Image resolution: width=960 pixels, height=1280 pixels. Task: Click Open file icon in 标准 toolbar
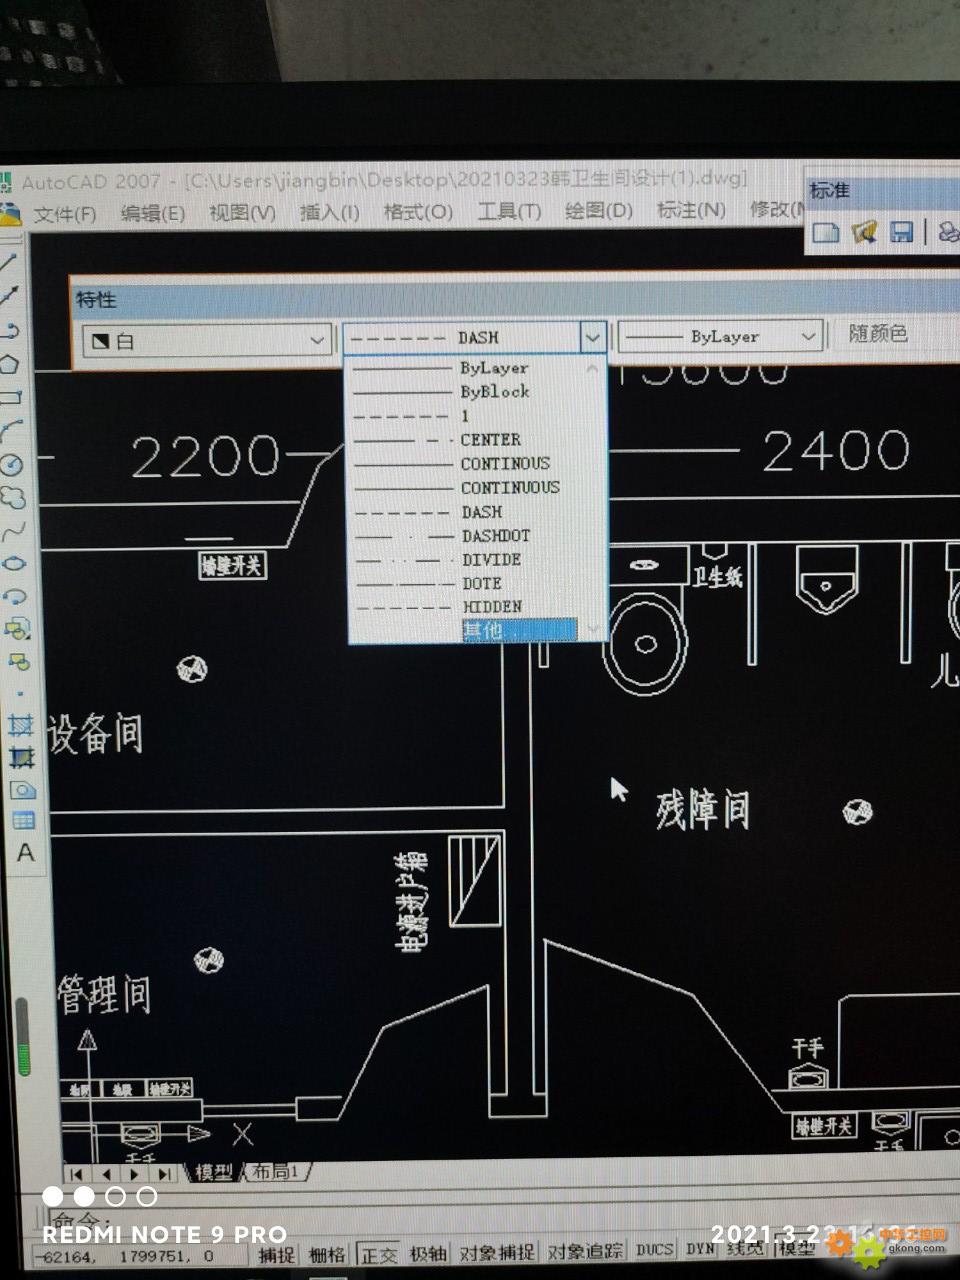864,232
